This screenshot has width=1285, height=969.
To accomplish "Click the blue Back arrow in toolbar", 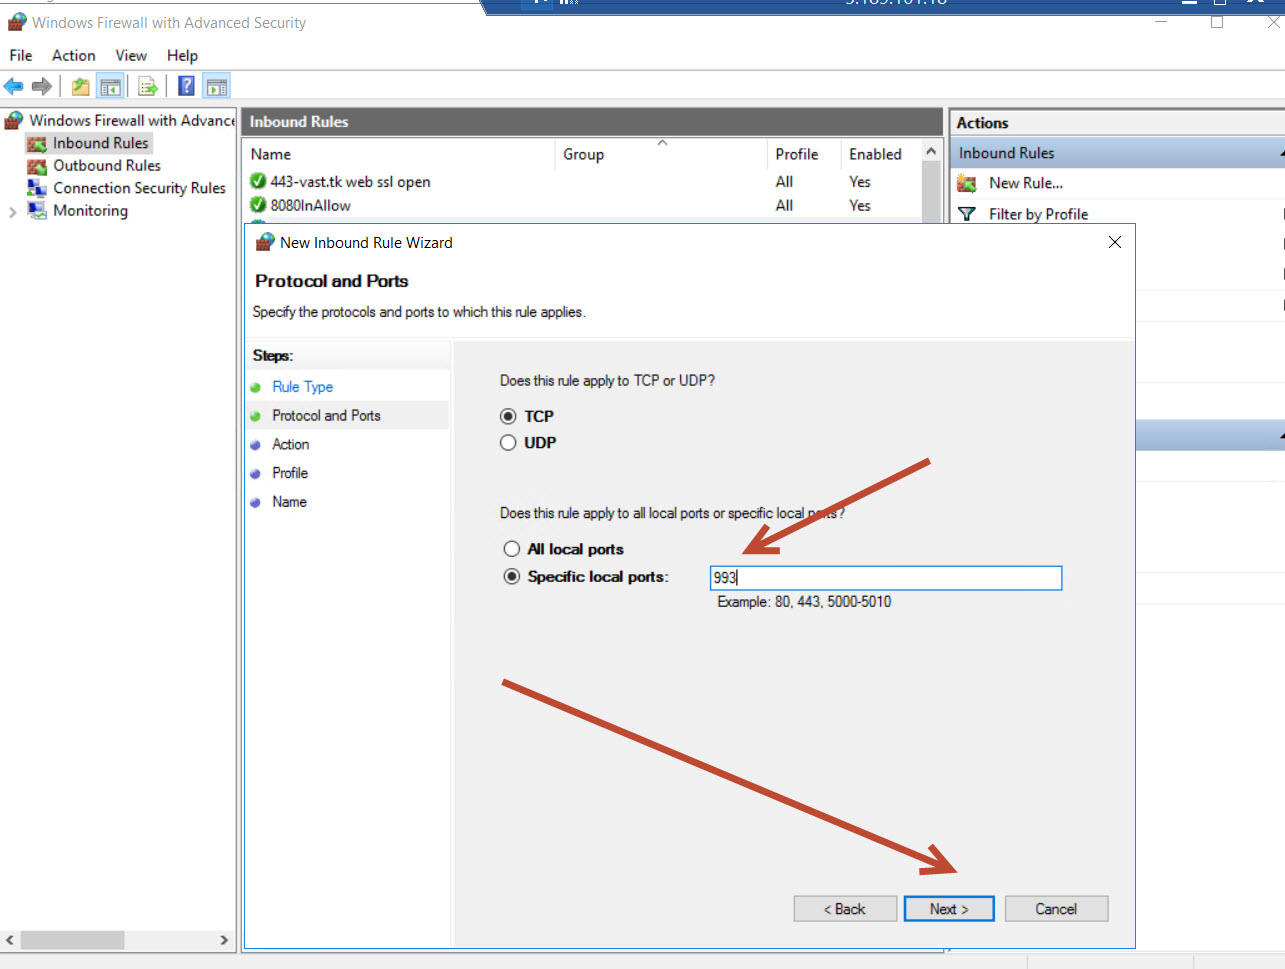I will pyautogui.click(x=14, y=87).
